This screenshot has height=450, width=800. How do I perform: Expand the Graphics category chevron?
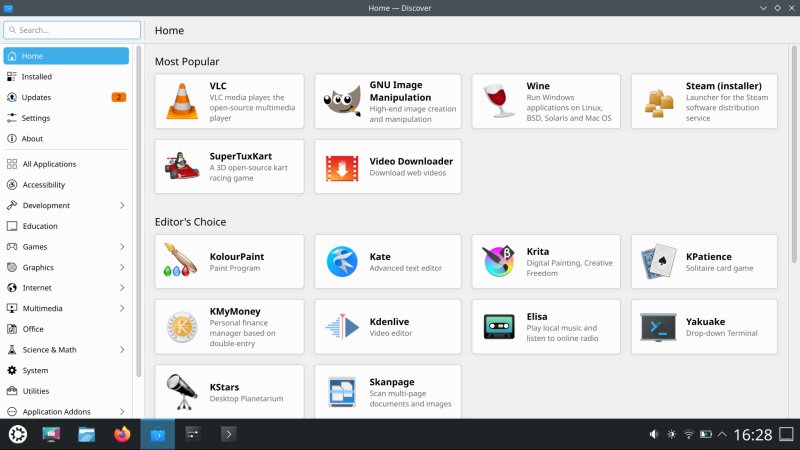(x=122, y=267)
